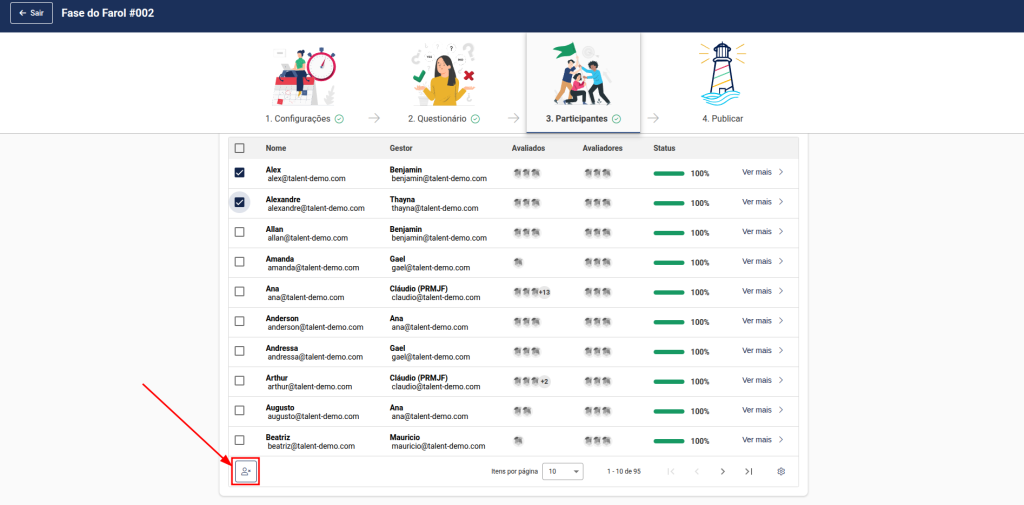
Task: Toggle select-all checkbox in table header
Action: click(239, 148)
